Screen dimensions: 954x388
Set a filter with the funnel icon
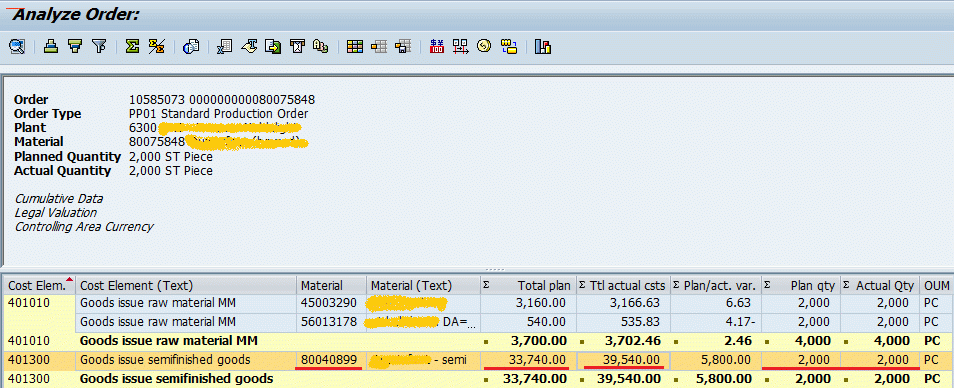pos(99,46)
